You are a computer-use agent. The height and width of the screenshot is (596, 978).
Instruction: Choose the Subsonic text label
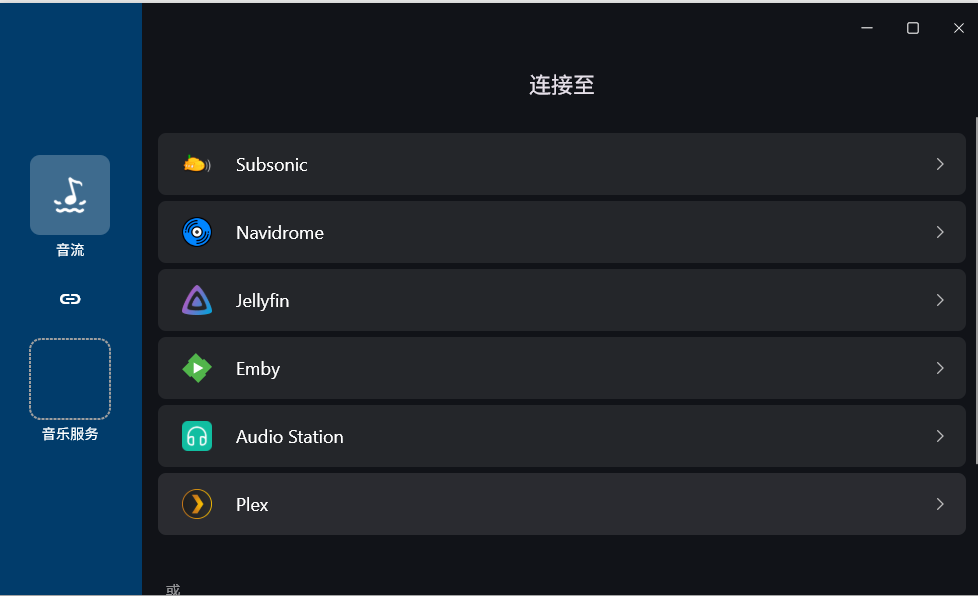pyautogui.click(x=271, y=165)
